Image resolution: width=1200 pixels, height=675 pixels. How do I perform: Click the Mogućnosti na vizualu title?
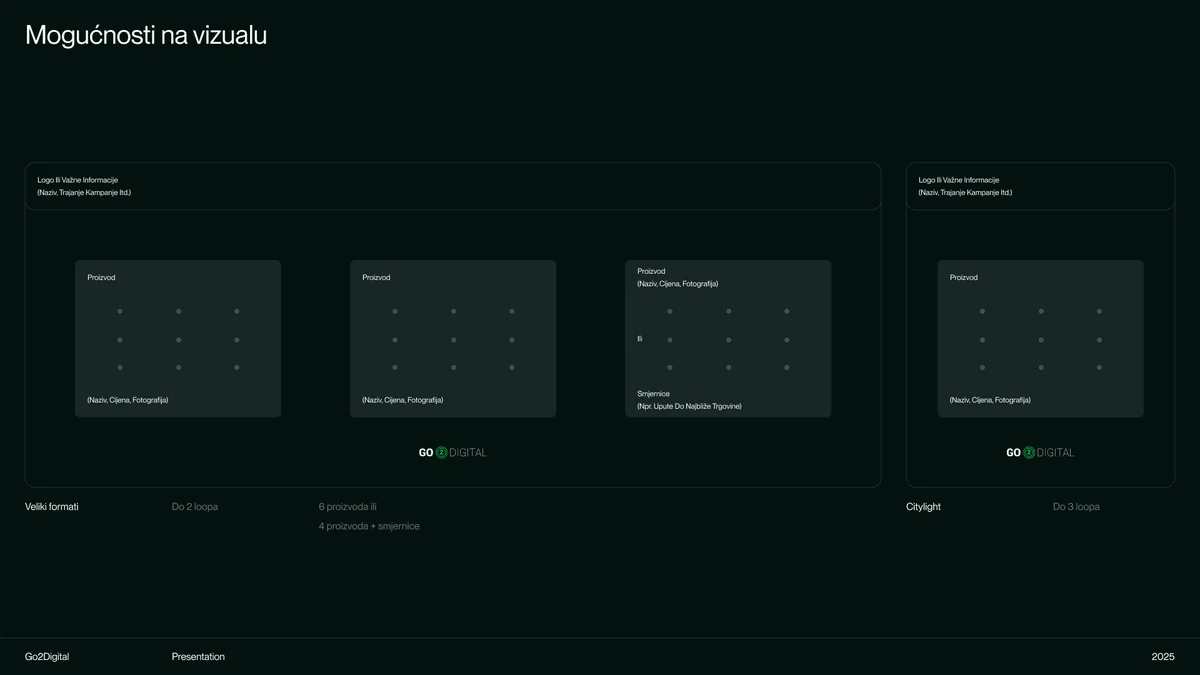146,36
